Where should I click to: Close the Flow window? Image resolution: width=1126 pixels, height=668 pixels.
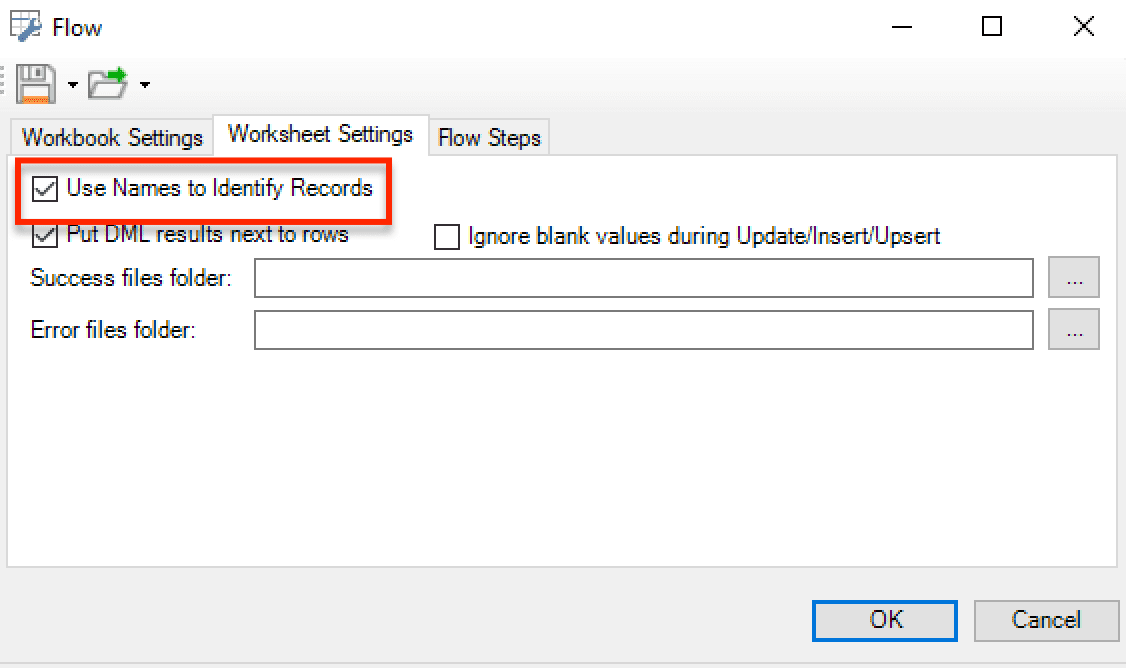point(1084,27)
